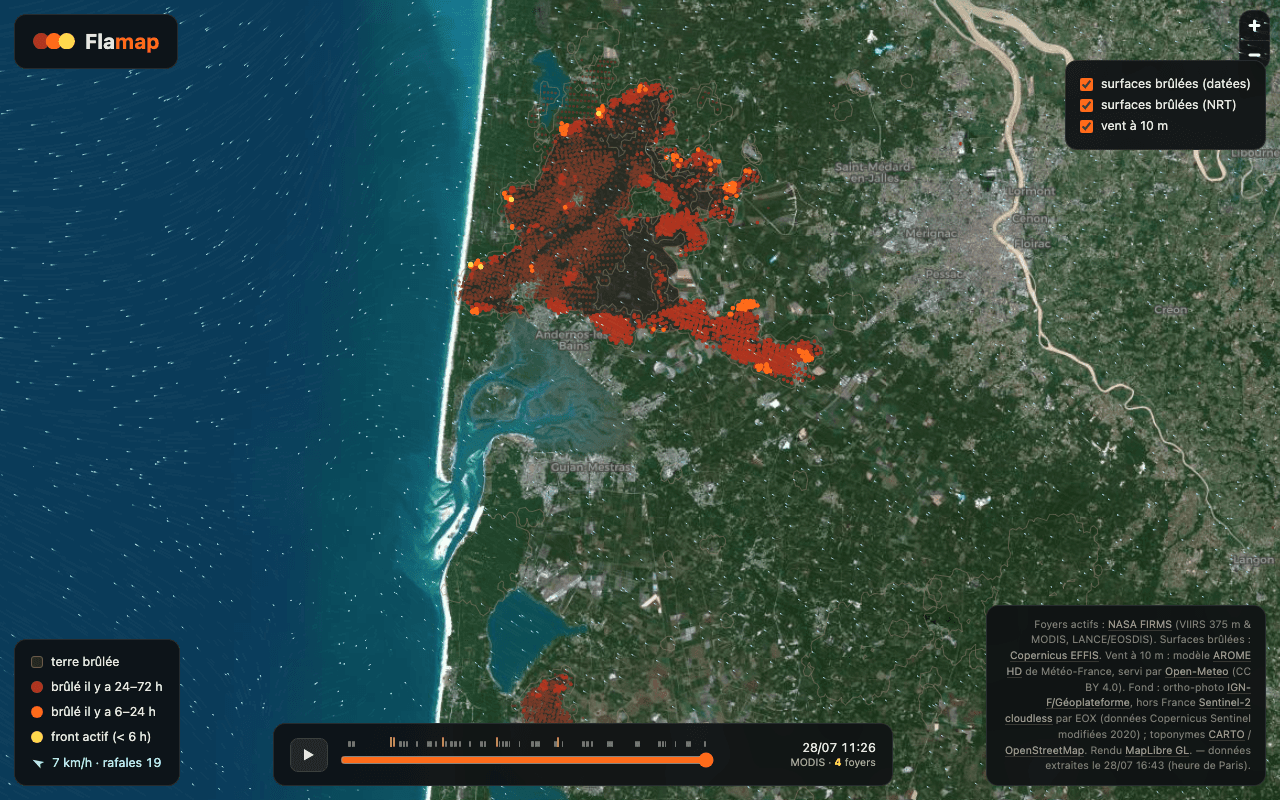Disable the vent à 10 m layer

[x=1087, y=126]
